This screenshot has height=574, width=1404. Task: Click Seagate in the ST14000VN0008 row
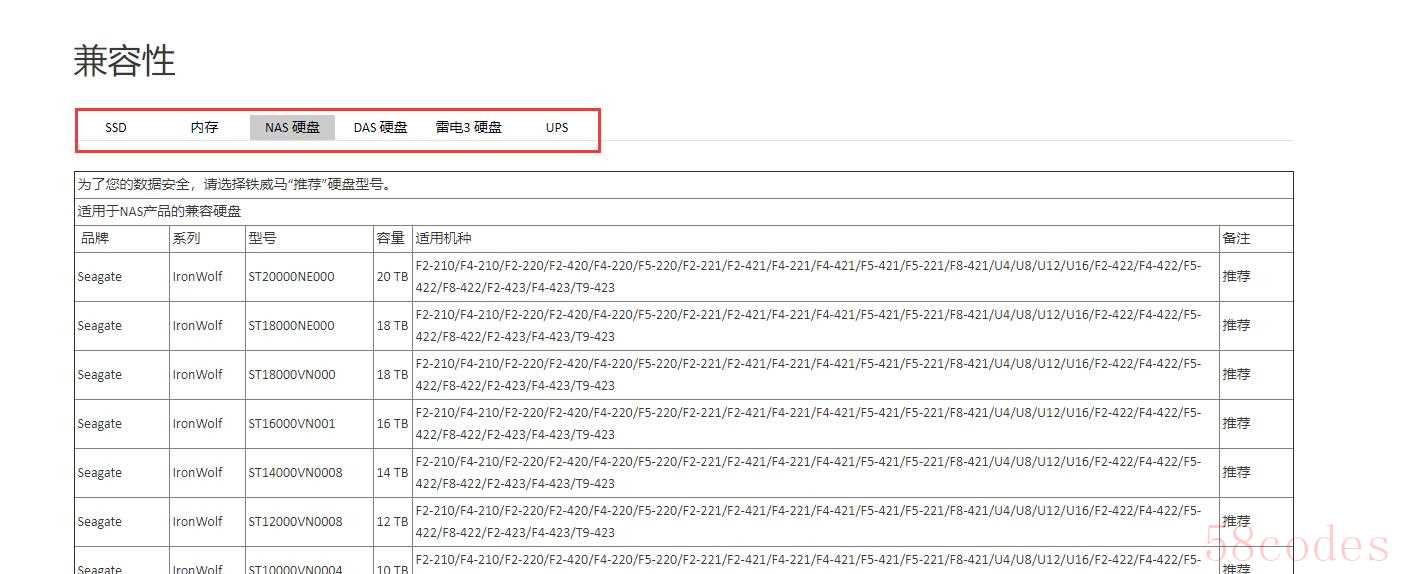tap(99, 473)
